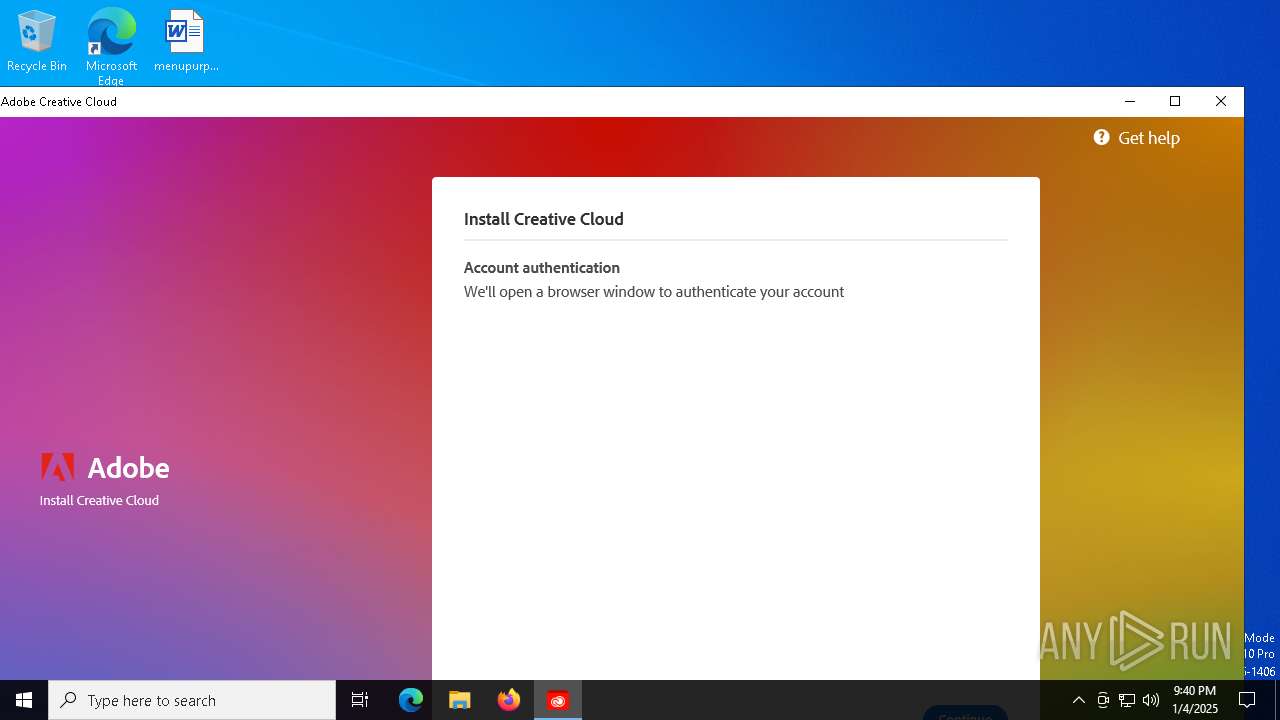The image size is (1280, 720).
Task: Maximize the Adobe Creative Cloud window
Action: pyautogui.click(x=1175, y=101)
